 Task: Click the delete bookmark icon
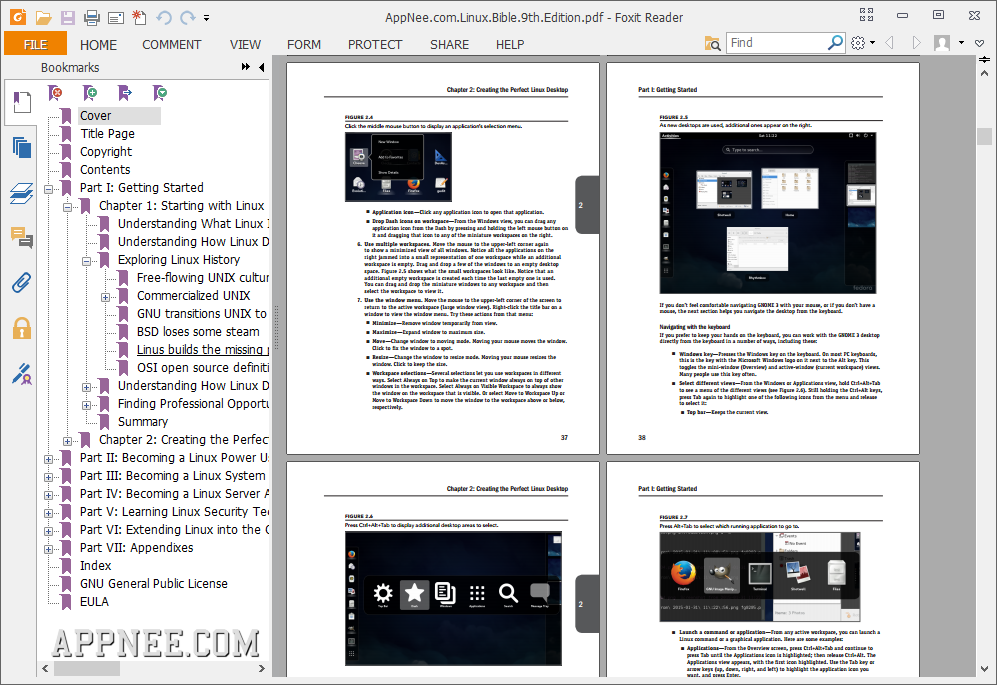click(x=56, y=93)
